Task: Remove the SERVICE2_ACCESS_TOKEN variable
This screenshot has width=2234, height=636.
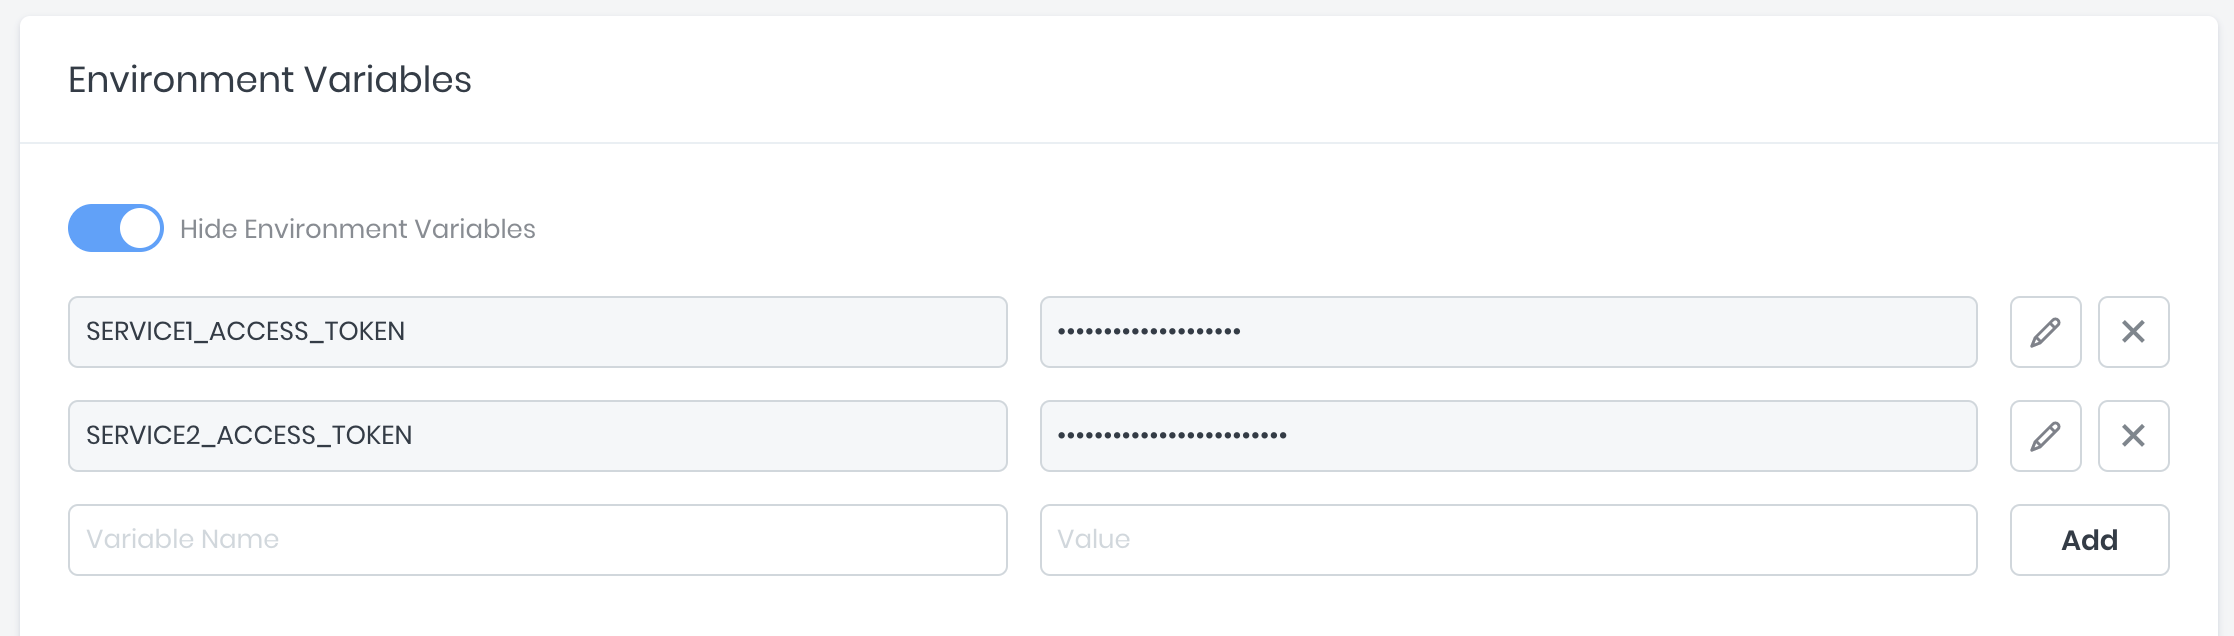Action: point(2133,436)
